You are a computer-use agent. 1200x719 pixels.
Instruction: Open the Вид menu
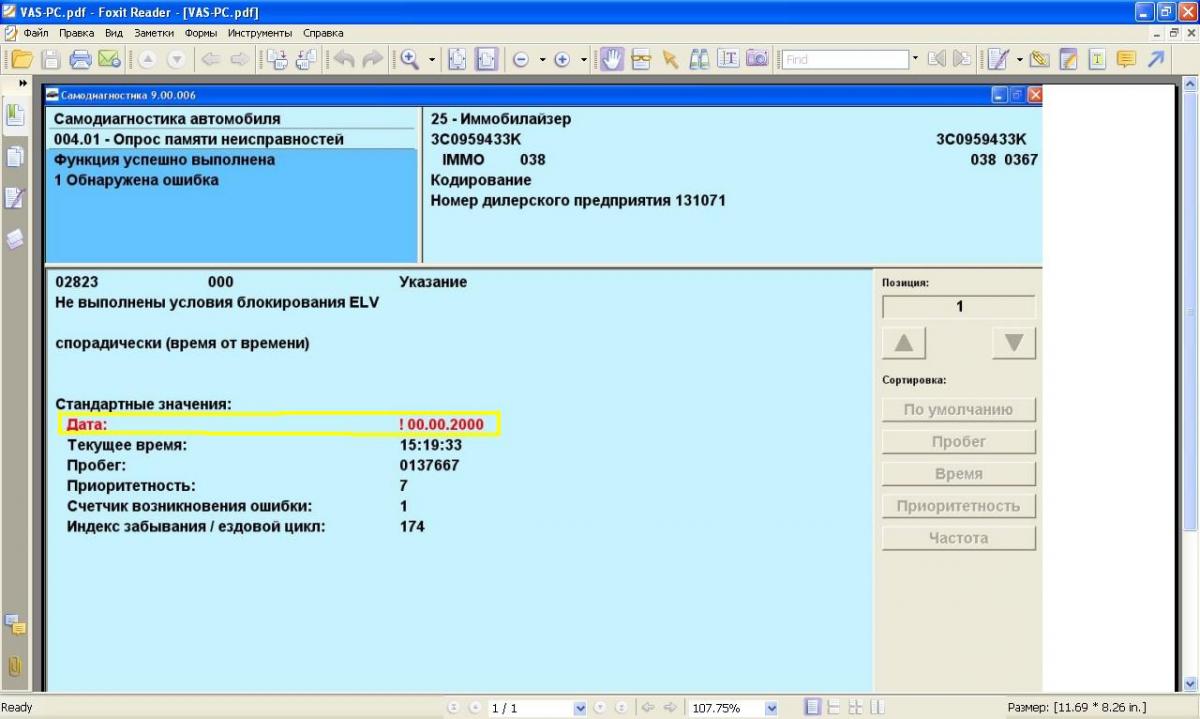click(114, 33)
